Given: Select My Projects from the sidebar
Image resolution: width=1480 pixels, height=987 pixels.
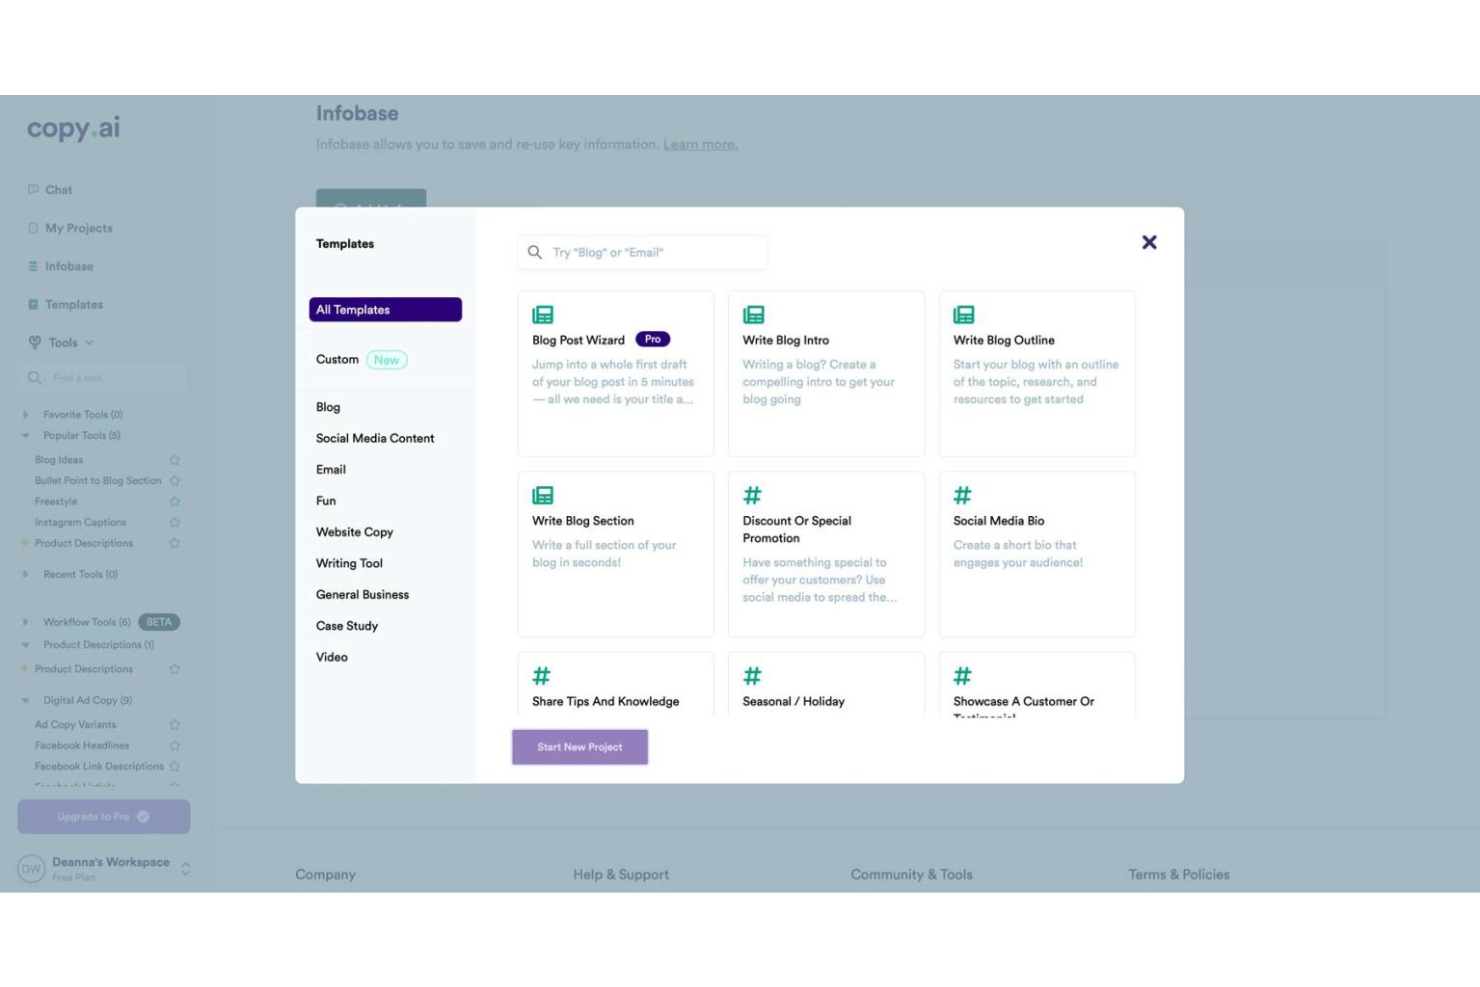Looking at the screenshot, I should 77,227.
